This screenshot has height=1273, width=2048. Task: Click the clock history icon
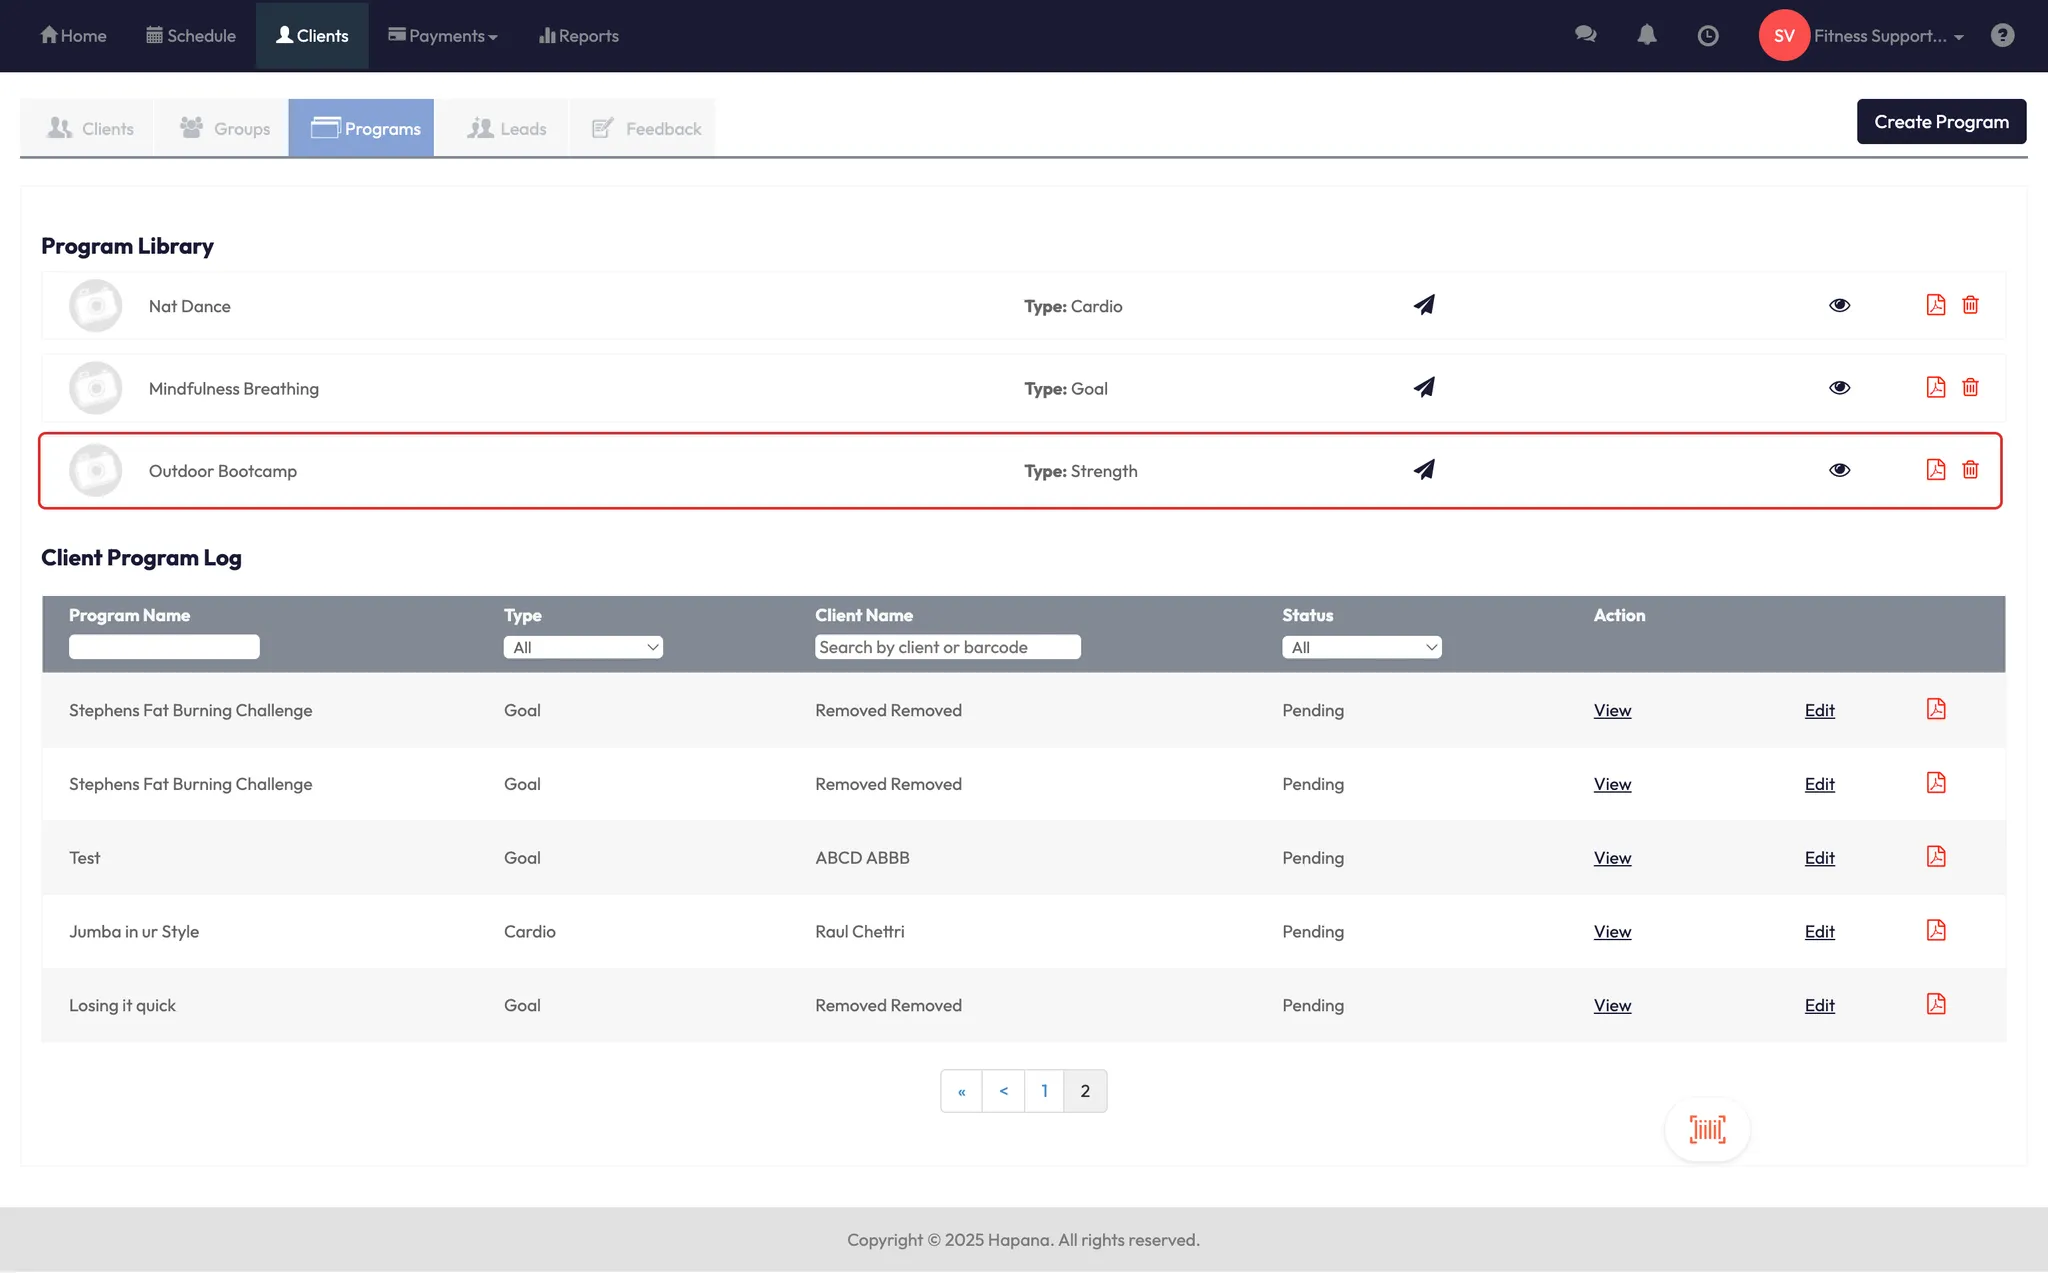click(x=1708, y=36)
